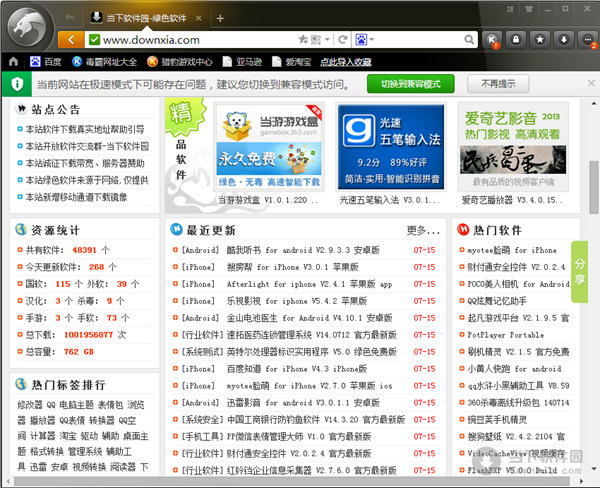Click the orange back arrow button
Screen dimensions: 600x488
[71, 39]
